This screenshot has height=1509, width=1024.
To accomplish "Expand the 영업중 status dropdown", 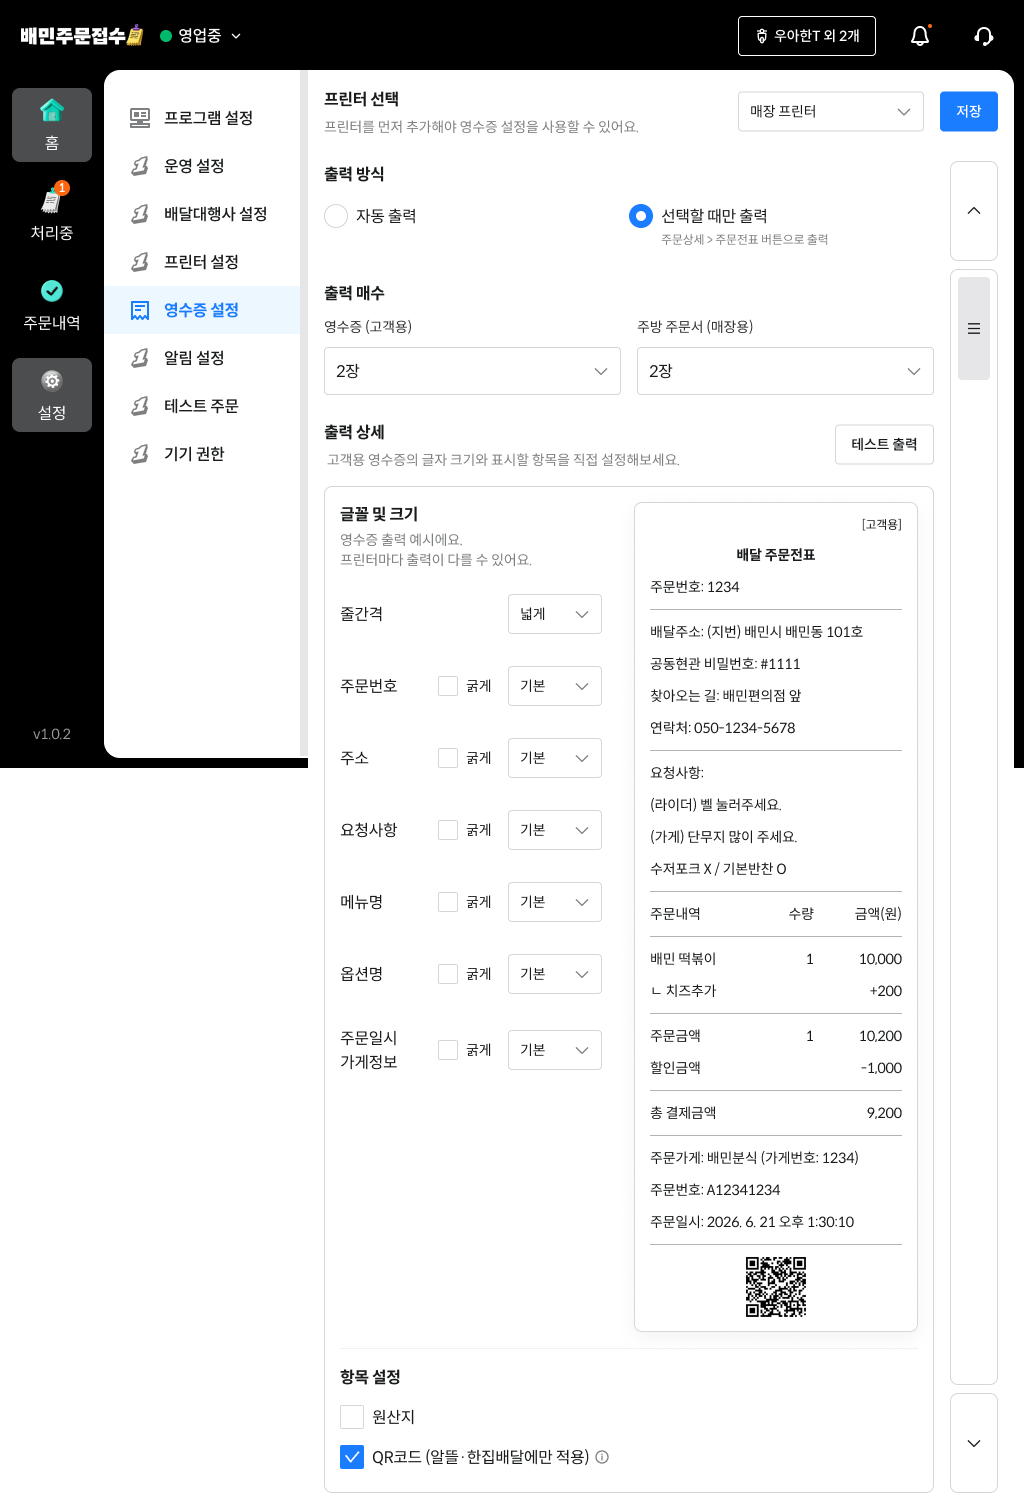I will (x=201, y=36).
